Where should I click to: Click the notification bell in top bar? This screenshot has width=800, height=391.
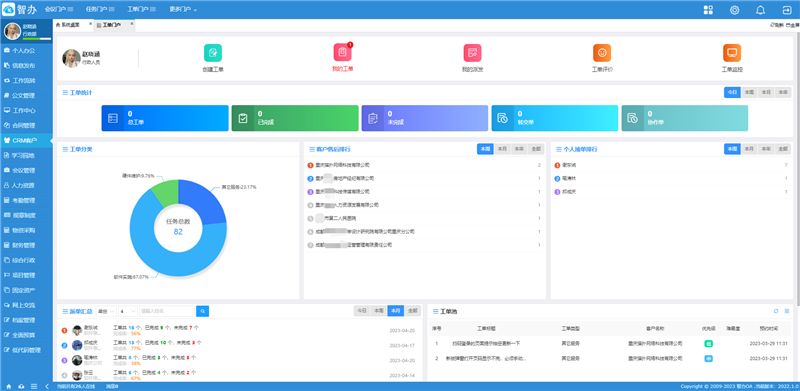click(x=761, y=10)
